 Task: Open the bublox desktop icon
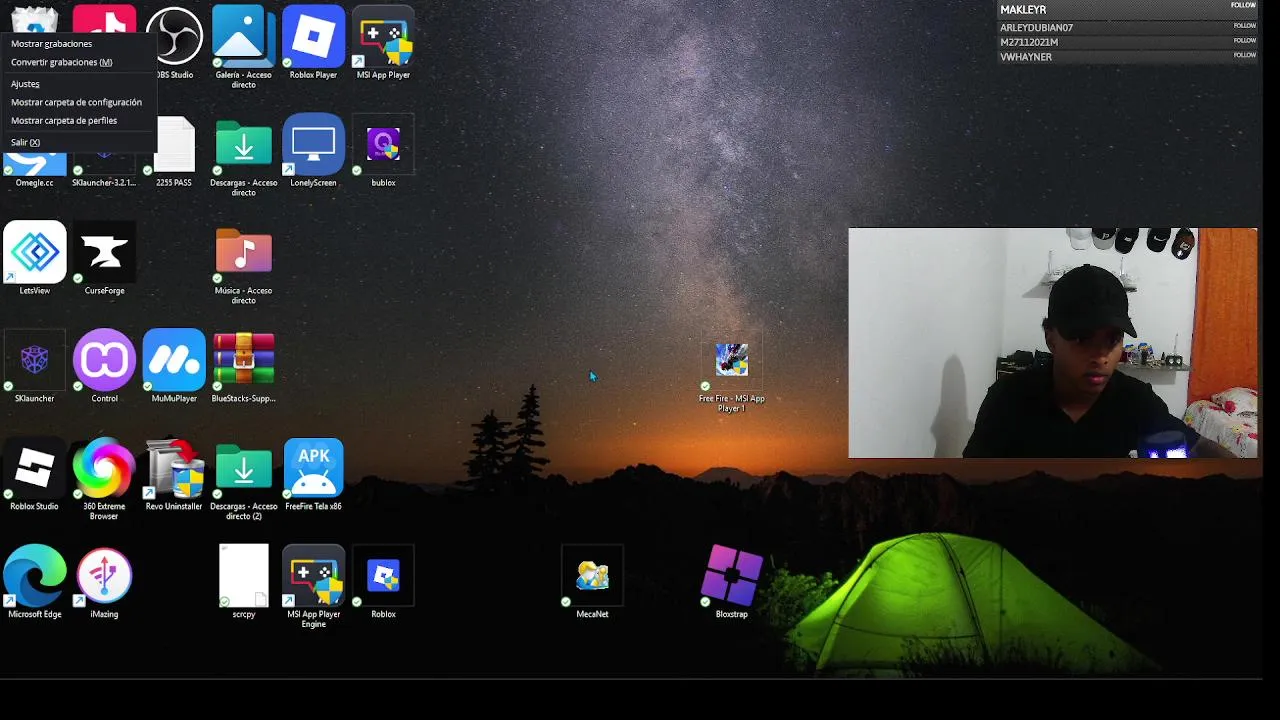click(x=383, y=145)
